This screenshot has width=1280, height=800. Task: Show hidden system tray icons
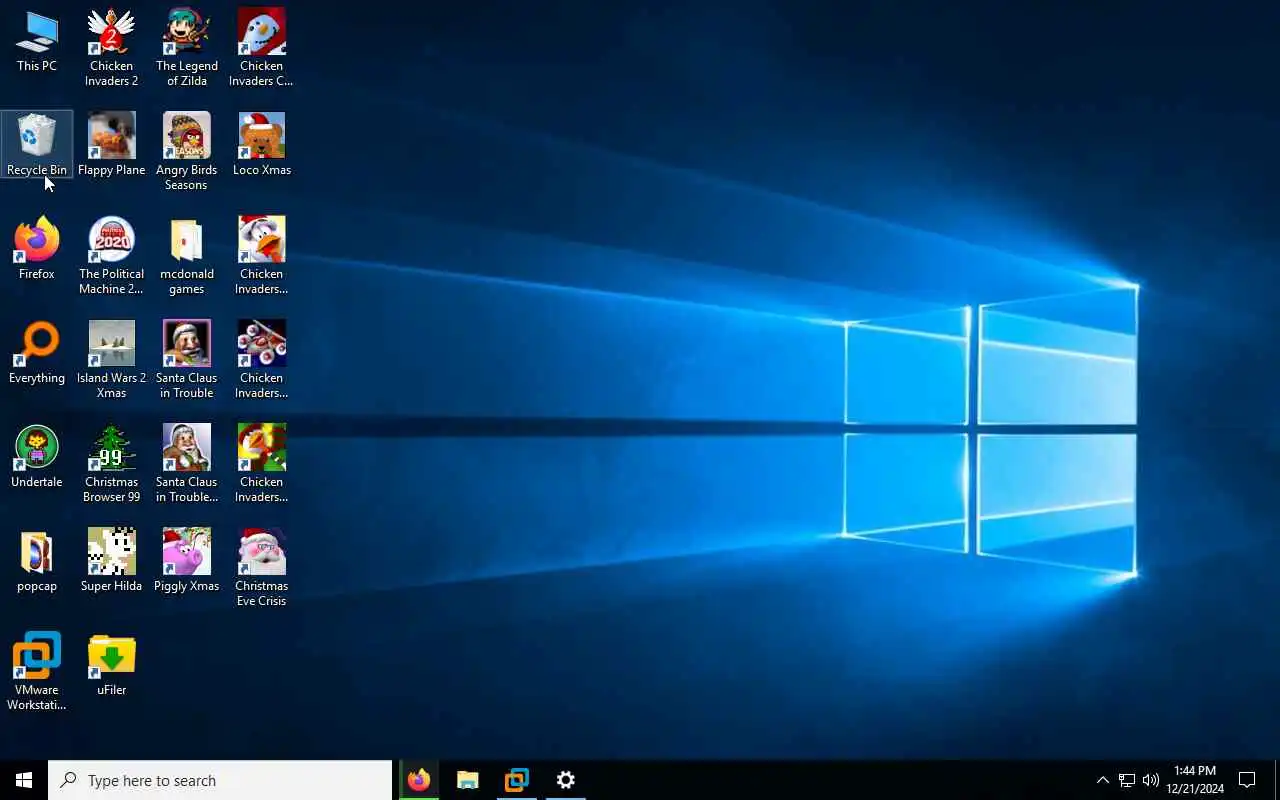click(1102, 780)
